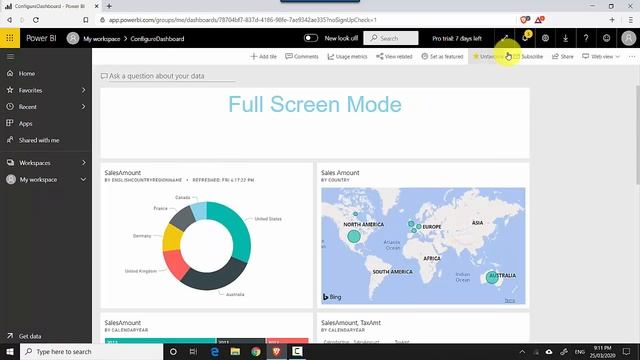640x360 pixels.
Task: Open the account profile avatar in header
Action: coord(629,38)
